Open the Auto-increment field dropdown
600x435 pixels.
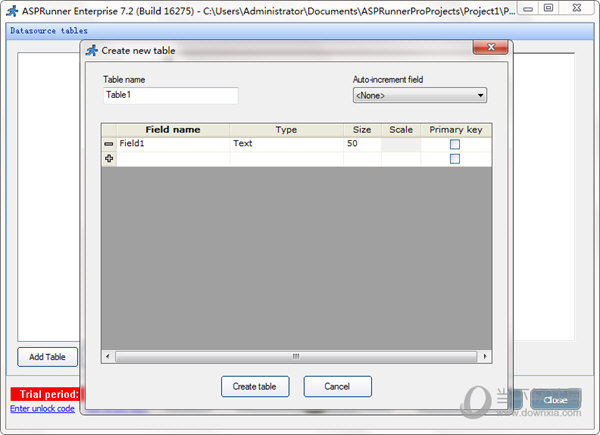[x=420, y=95]
